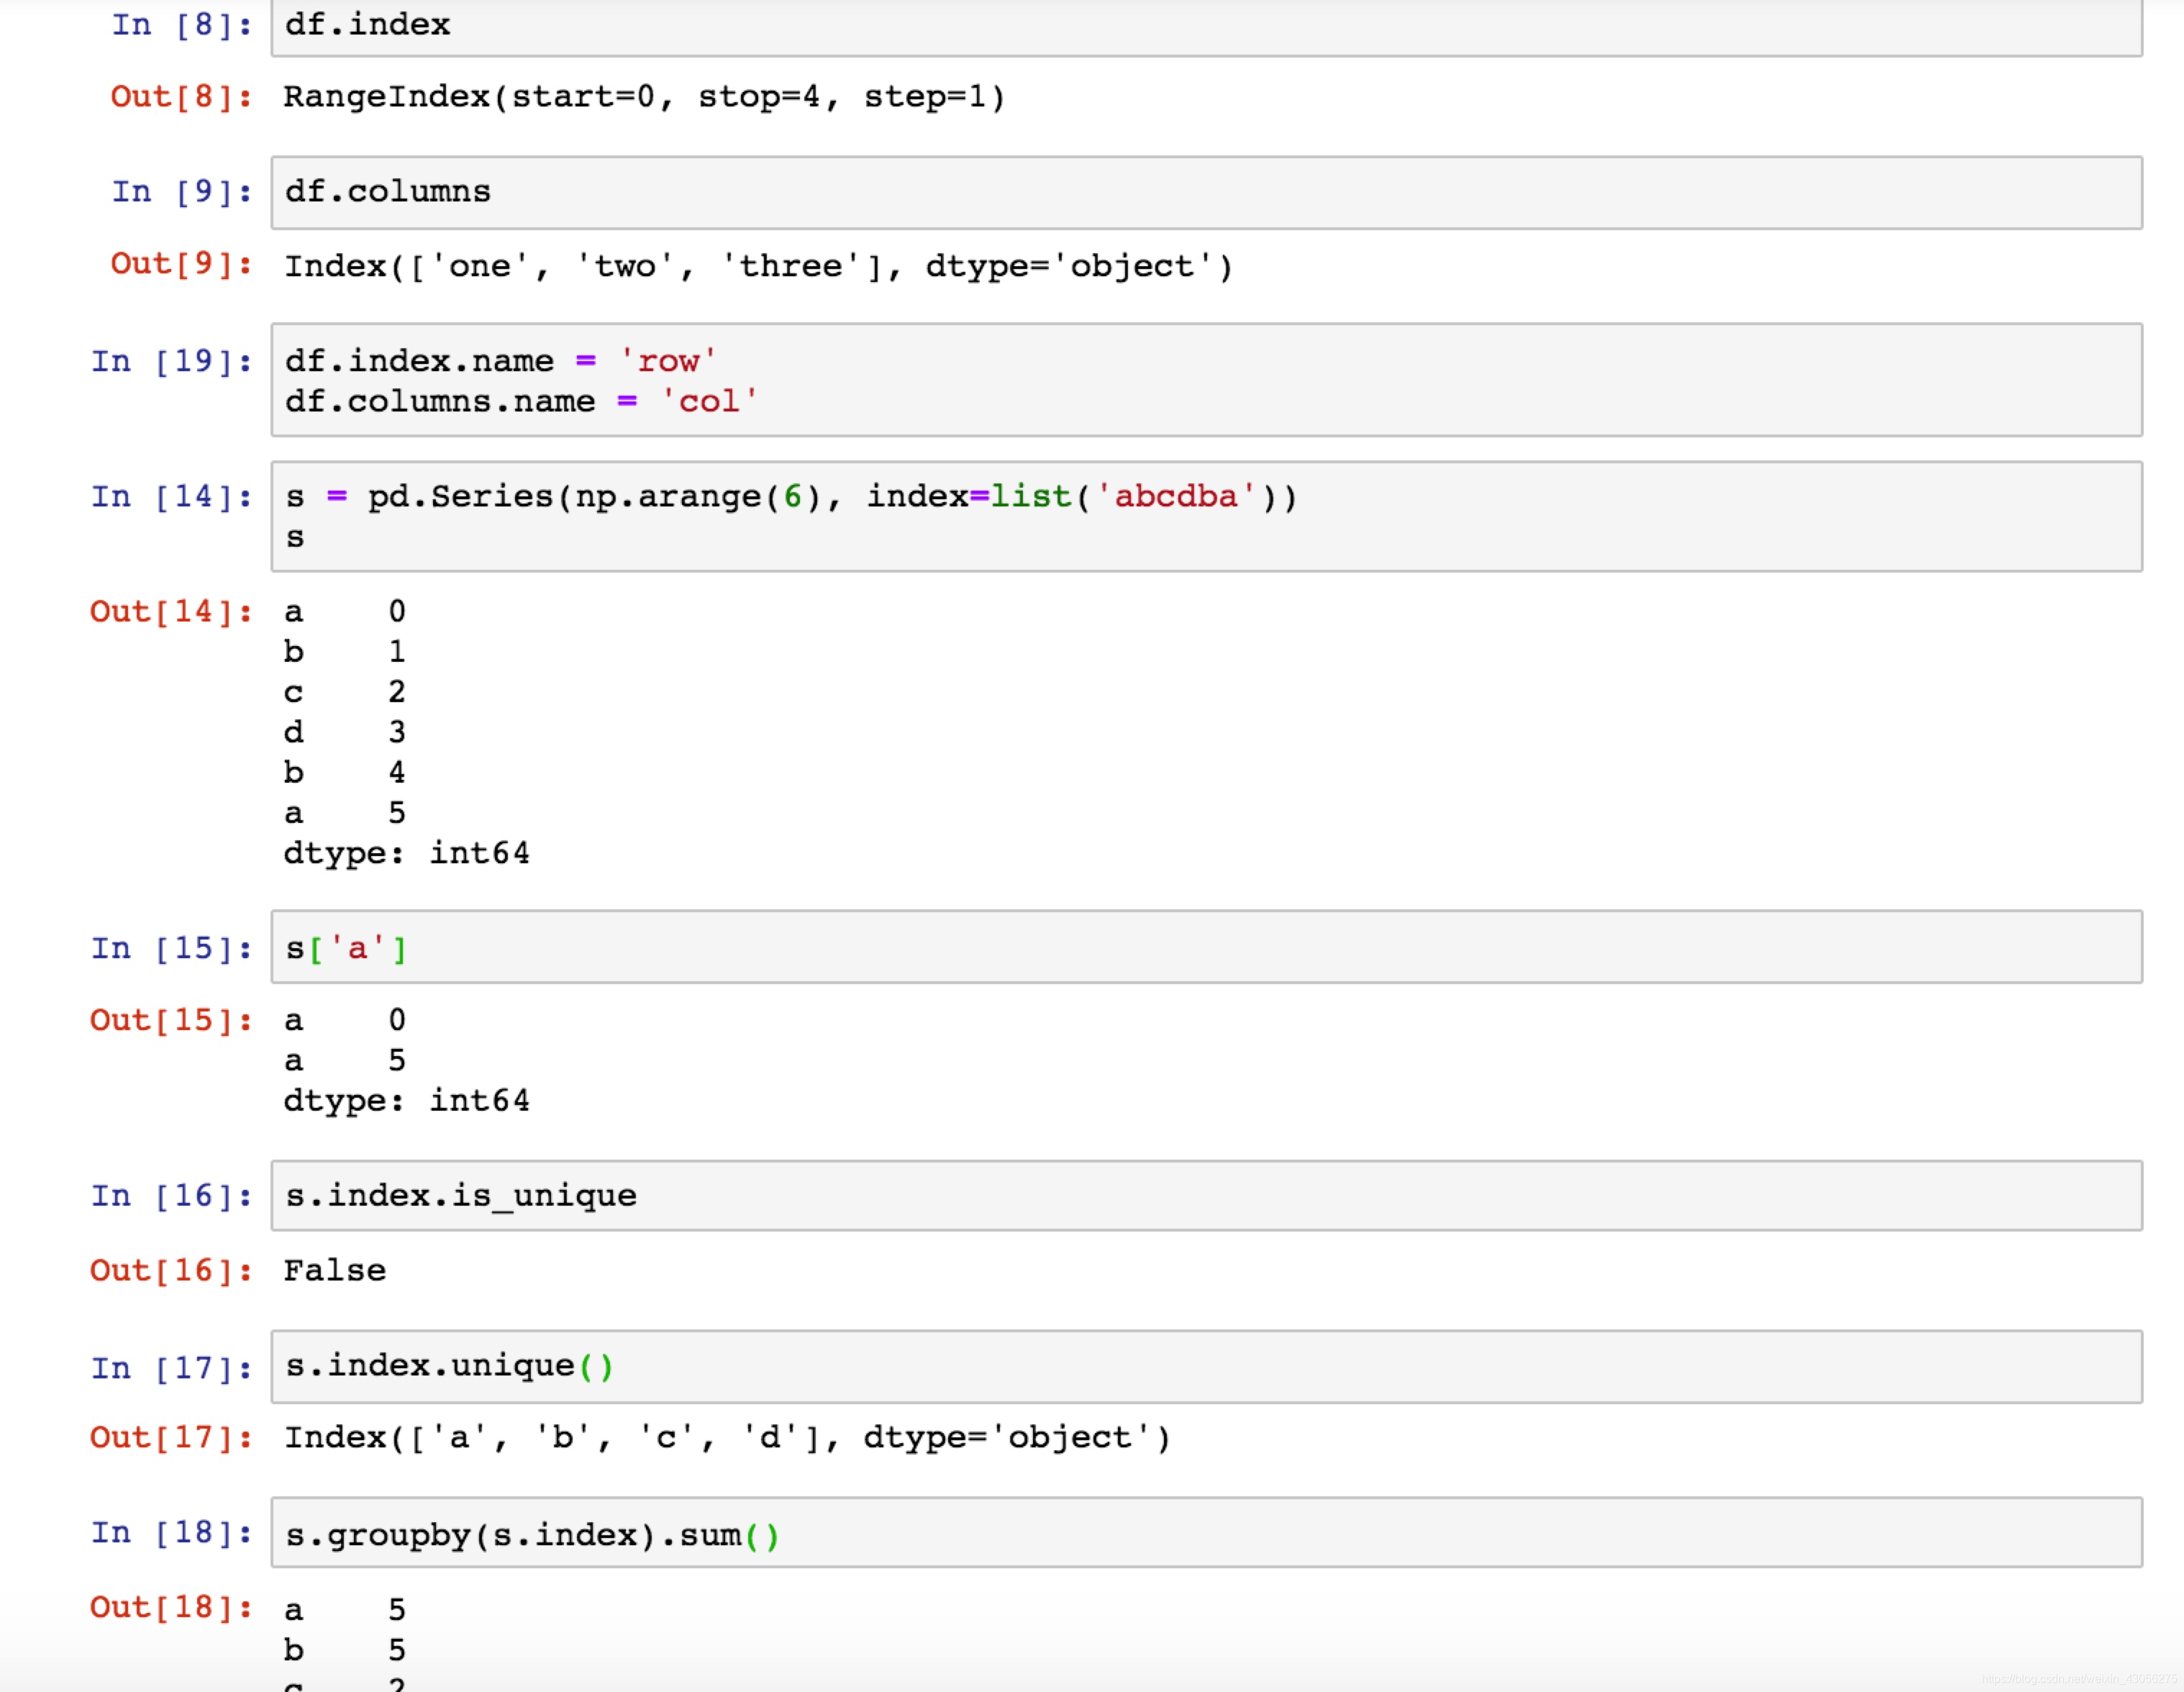Click the s.index.unique() code cell

coord(1206,1367)
